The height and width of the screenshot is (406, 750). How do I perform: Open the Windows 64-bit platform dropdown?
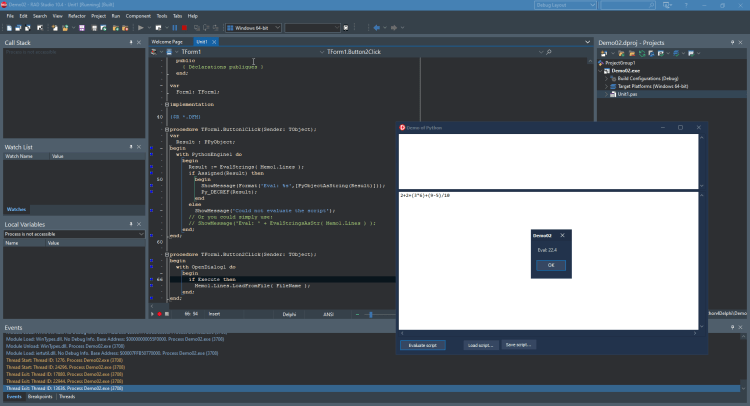pyautogui.click(x=253, y=28)
